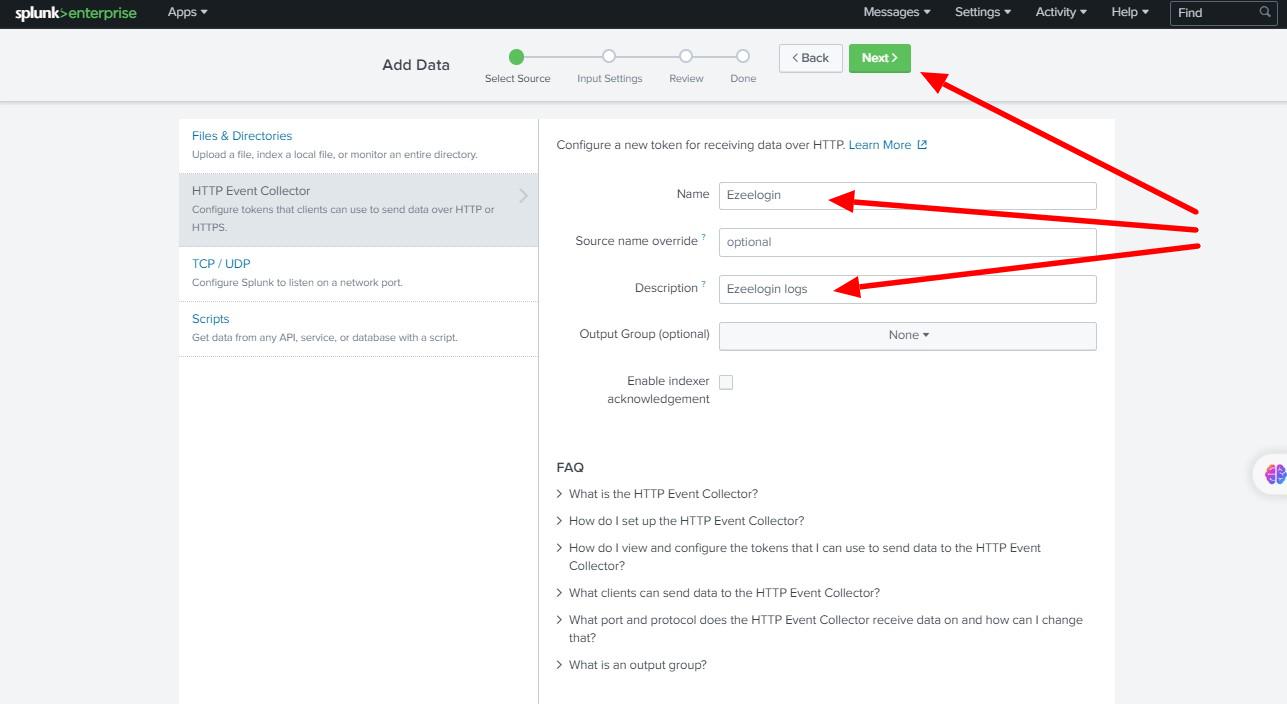Screen dimensions: 1287x704
Task: Click the green Next button
Action: pos(879,58)
